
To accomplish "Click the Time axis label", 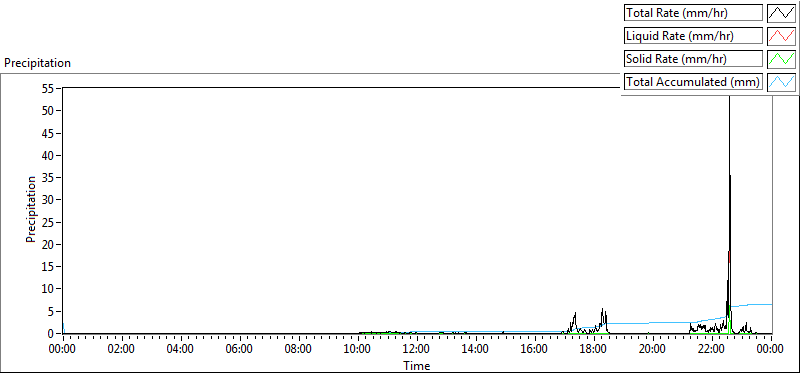I will 416,365.
